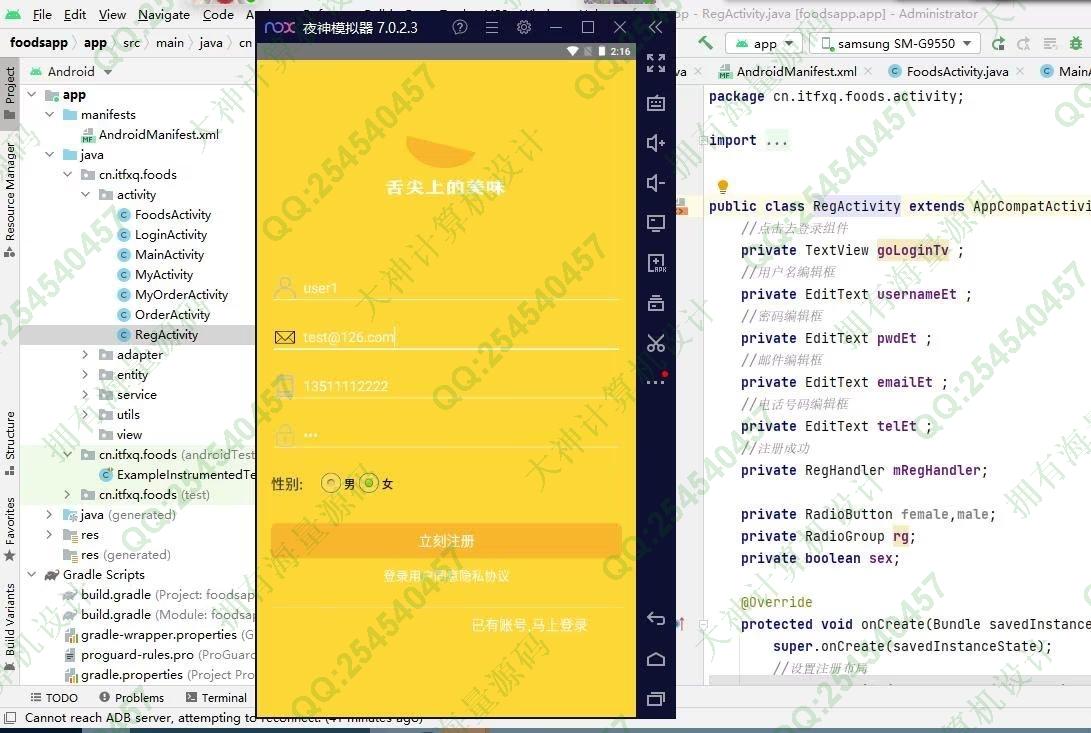Open Nox multi-instance toolbox icon
The width and height of the screenshot is (1091, 733).
click(x=655, y=303)
